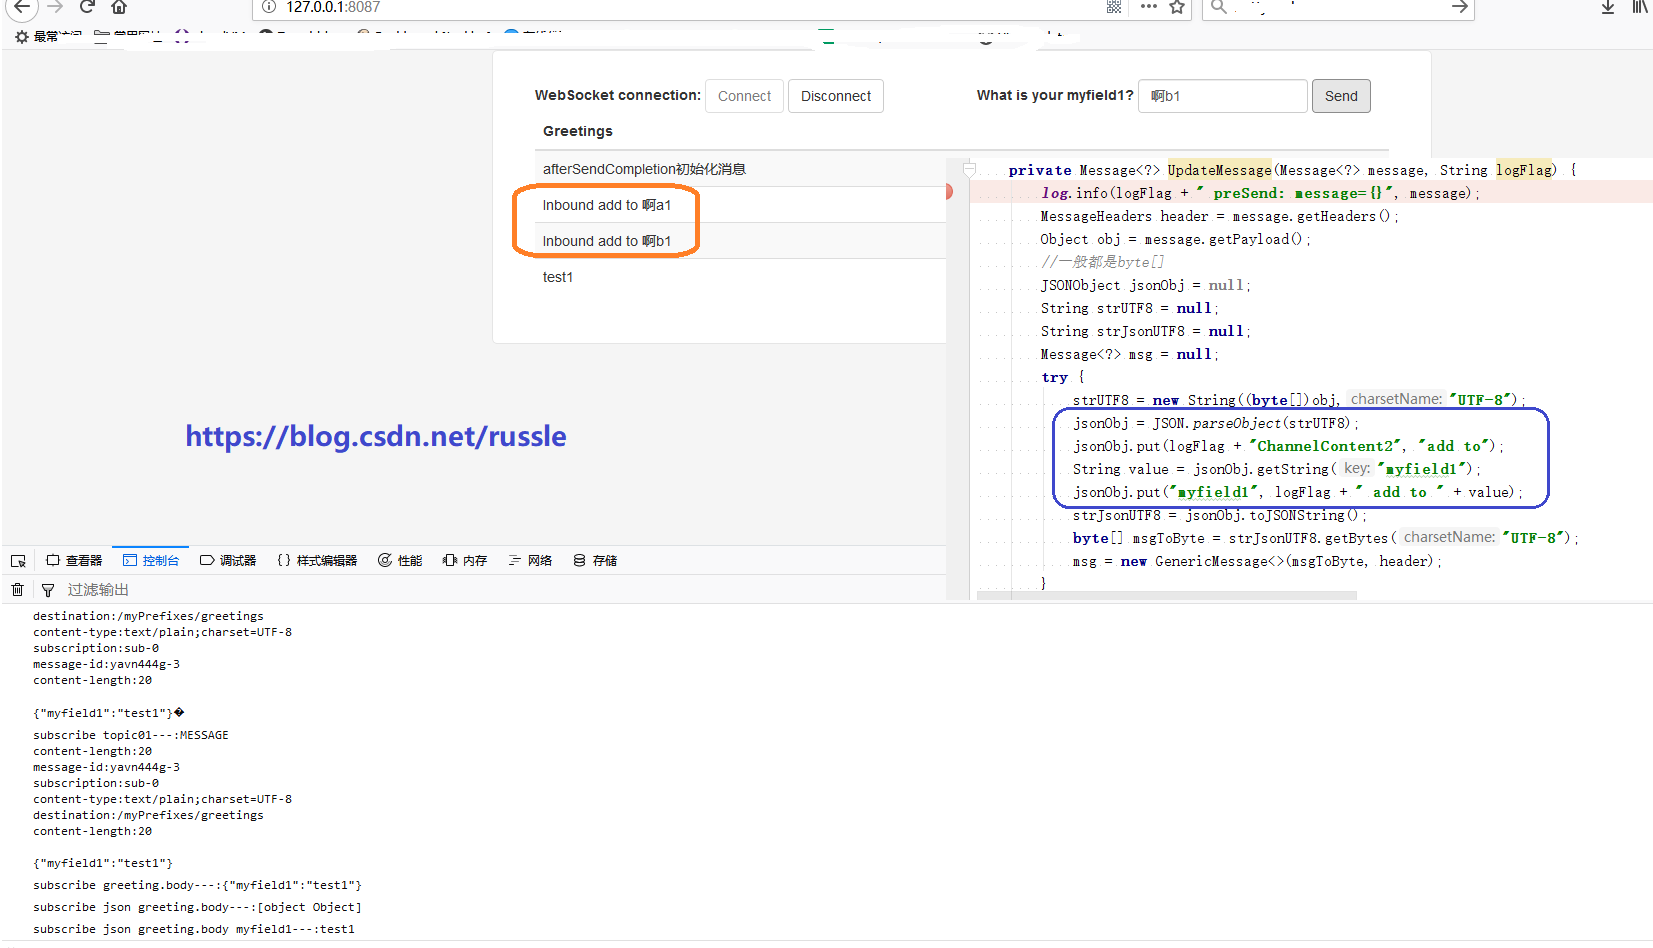Open console filter settings via funnel icon
The height and width of the screenshot is (948, 1653).
pyautogui.click(x=47, y=589)
